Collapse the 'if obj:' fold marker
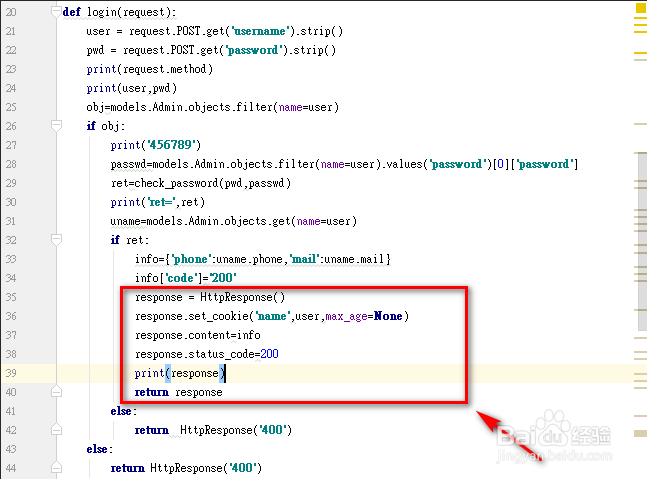The image size is (647, 479). click(57, 125)
